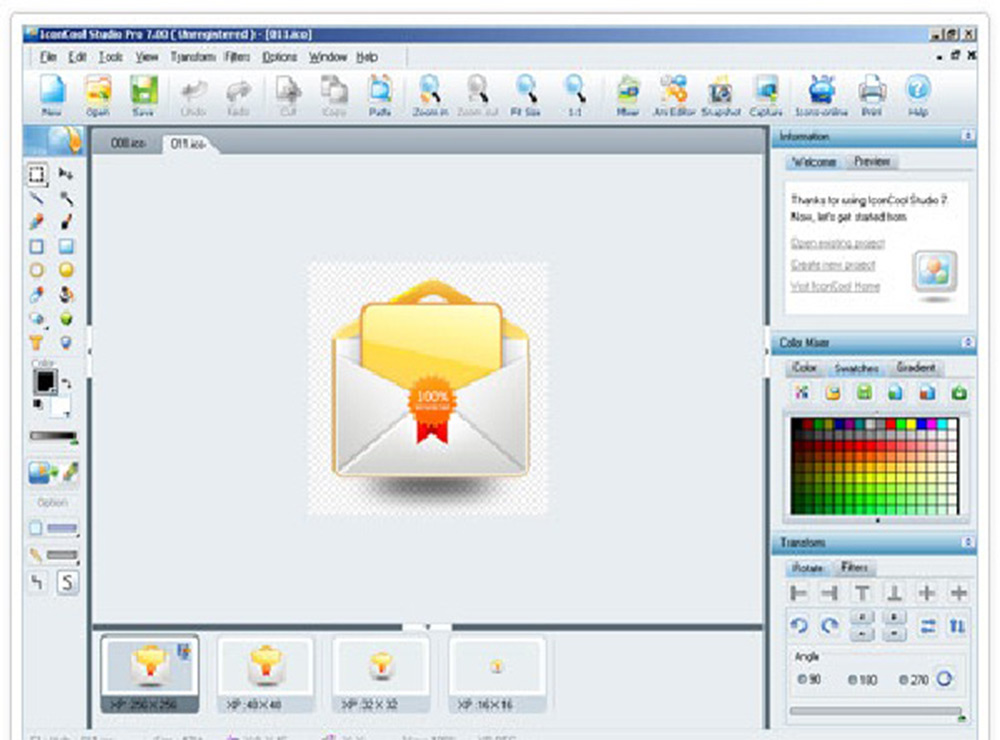
Task: Select the XP 32x32 icon thumbnail
Action: click(381, 675)
